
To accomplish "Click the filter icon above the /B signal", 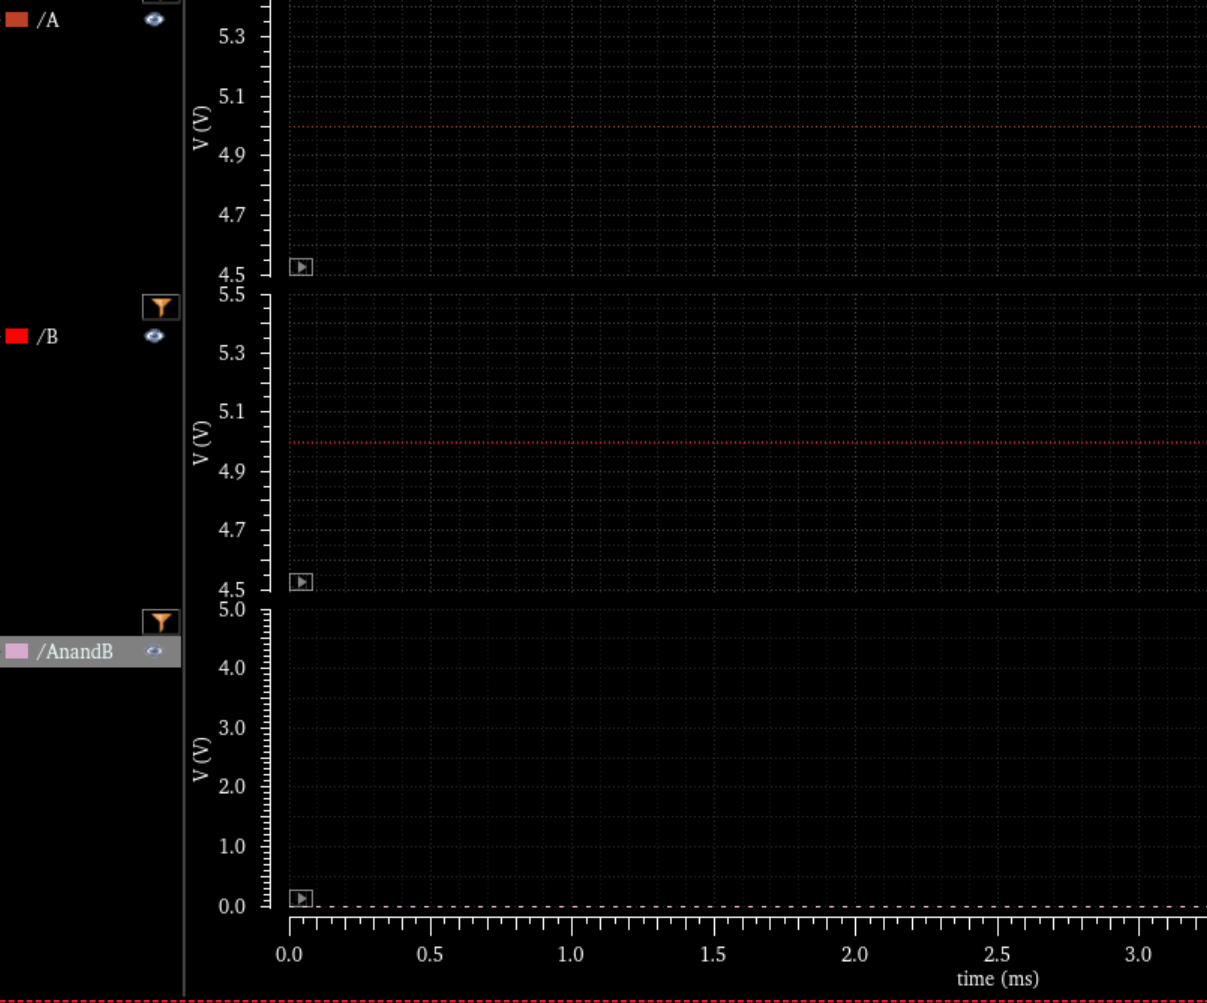I will coord(160,307).
